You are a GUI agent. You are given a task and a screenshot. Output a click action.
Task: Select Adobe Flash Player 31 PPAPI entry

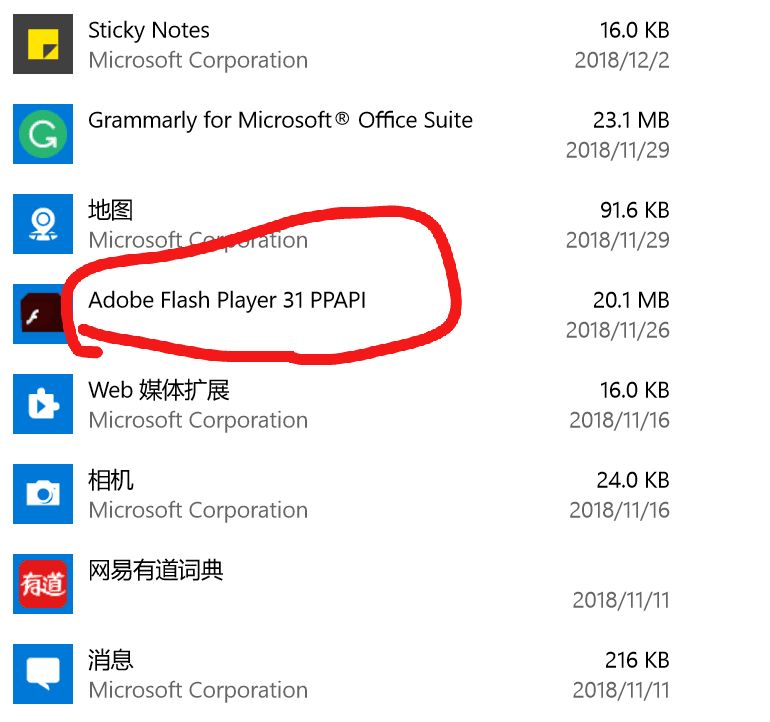click(x=227, y=300)
